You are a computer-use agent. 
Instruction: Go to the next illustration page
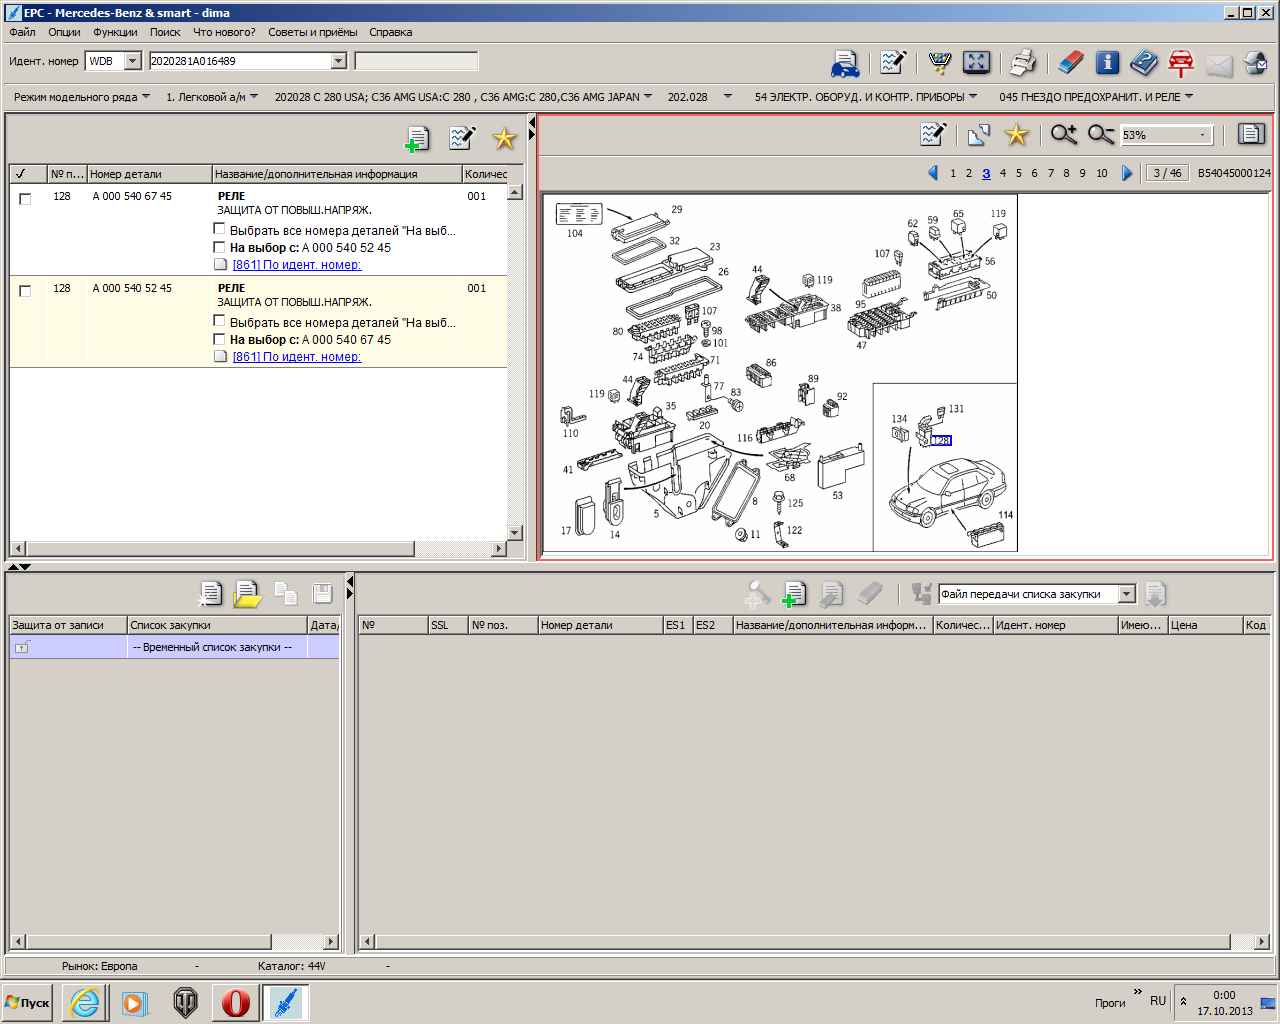1127,173
